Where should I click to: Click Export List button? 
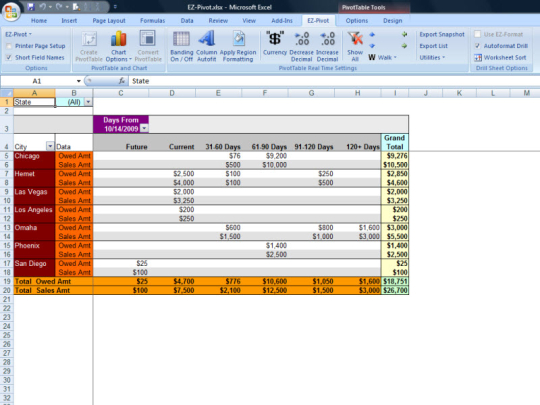click(x=434, y=46)
